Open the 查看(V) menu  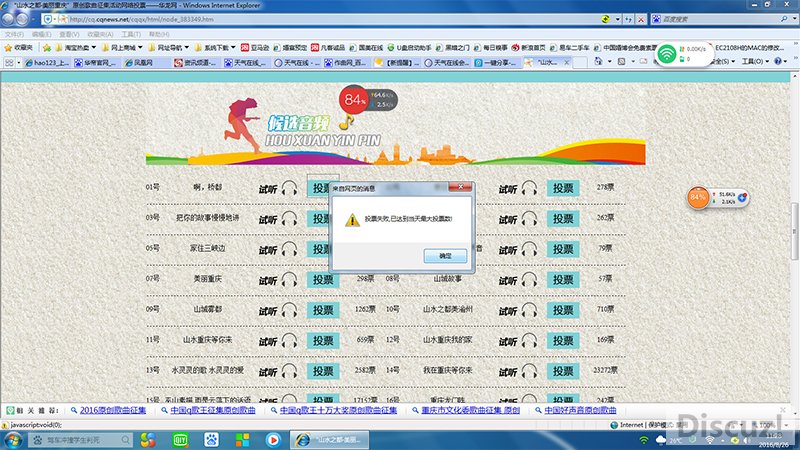(x=69, y=34)
